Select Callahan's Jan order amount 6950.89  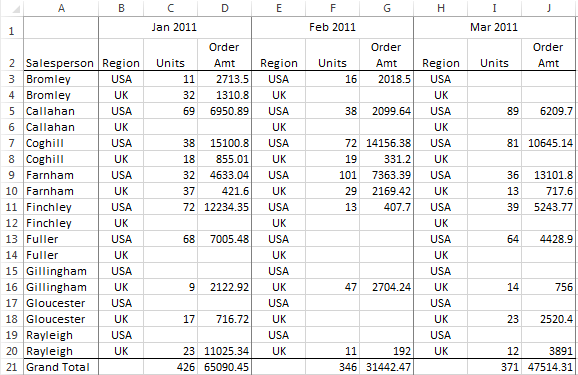(224, 111)
